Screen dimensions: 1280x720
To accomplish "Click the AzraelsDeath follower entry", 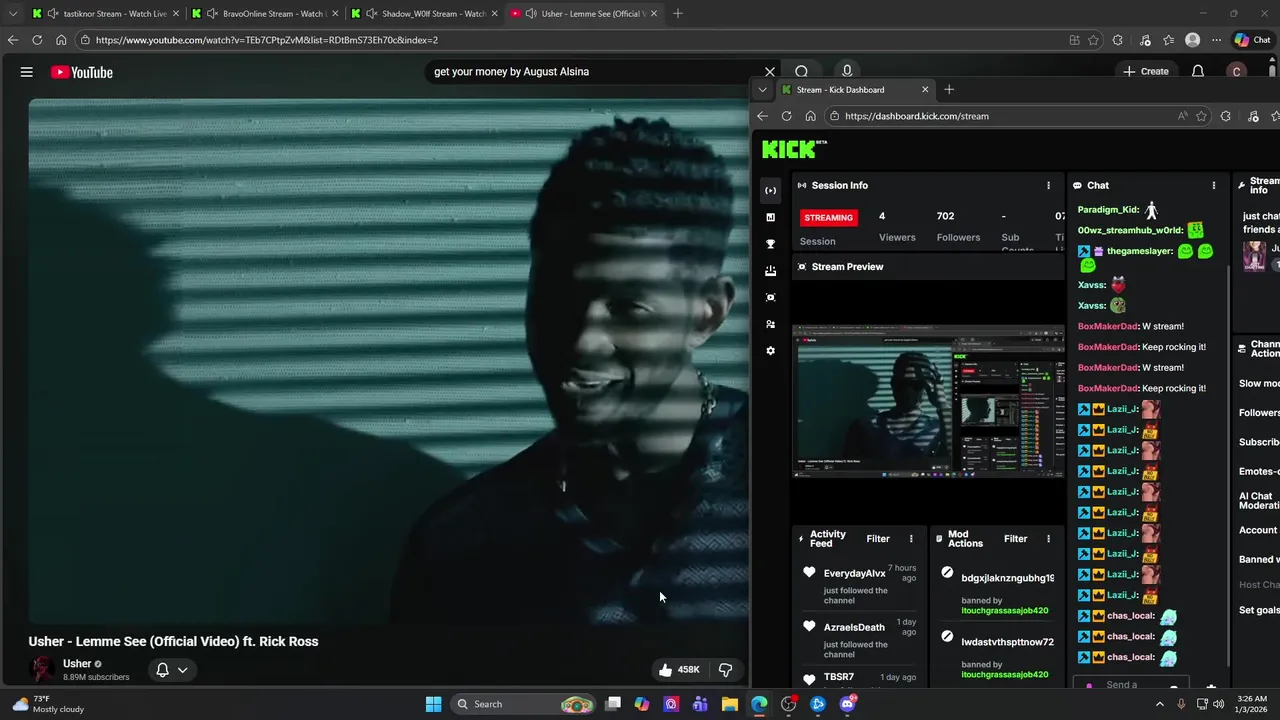I will 860,639.
